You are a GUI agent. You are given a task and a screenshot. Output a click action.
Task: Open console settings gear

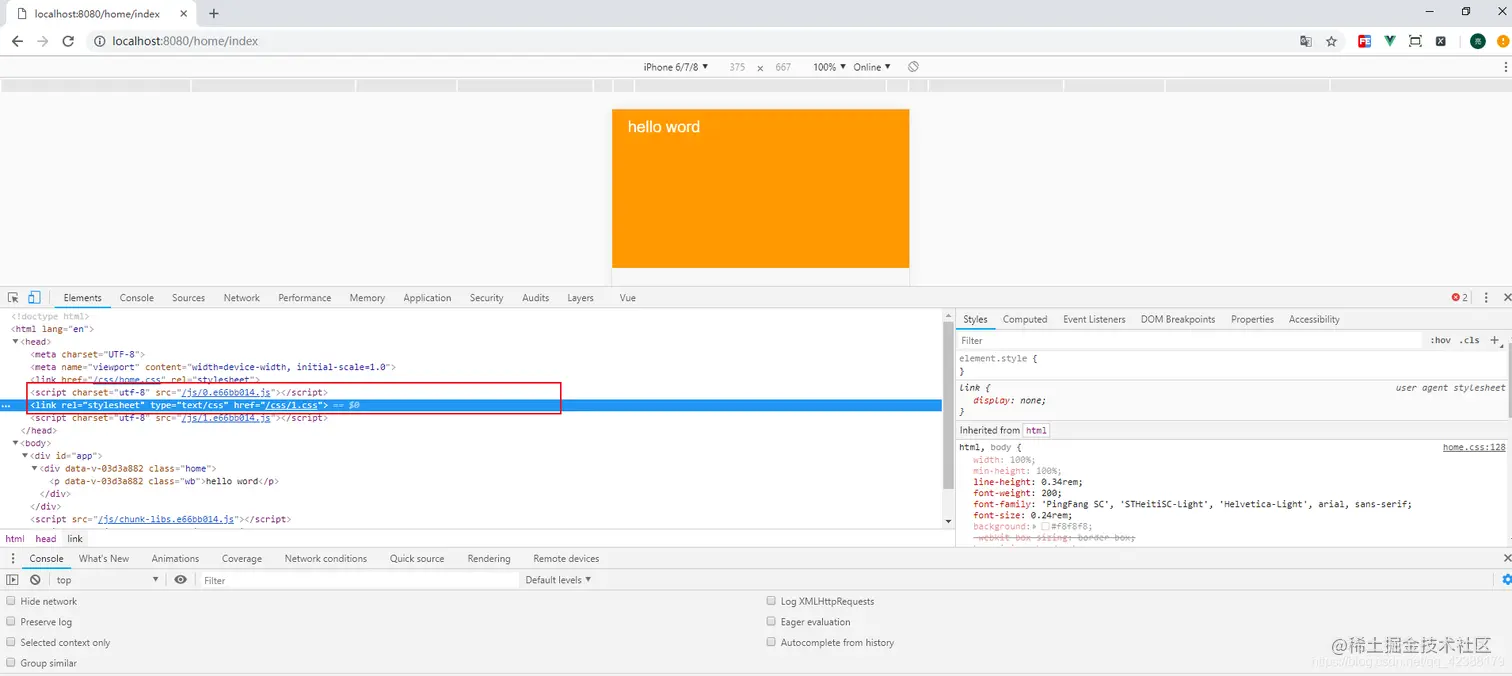[1506, 580]
